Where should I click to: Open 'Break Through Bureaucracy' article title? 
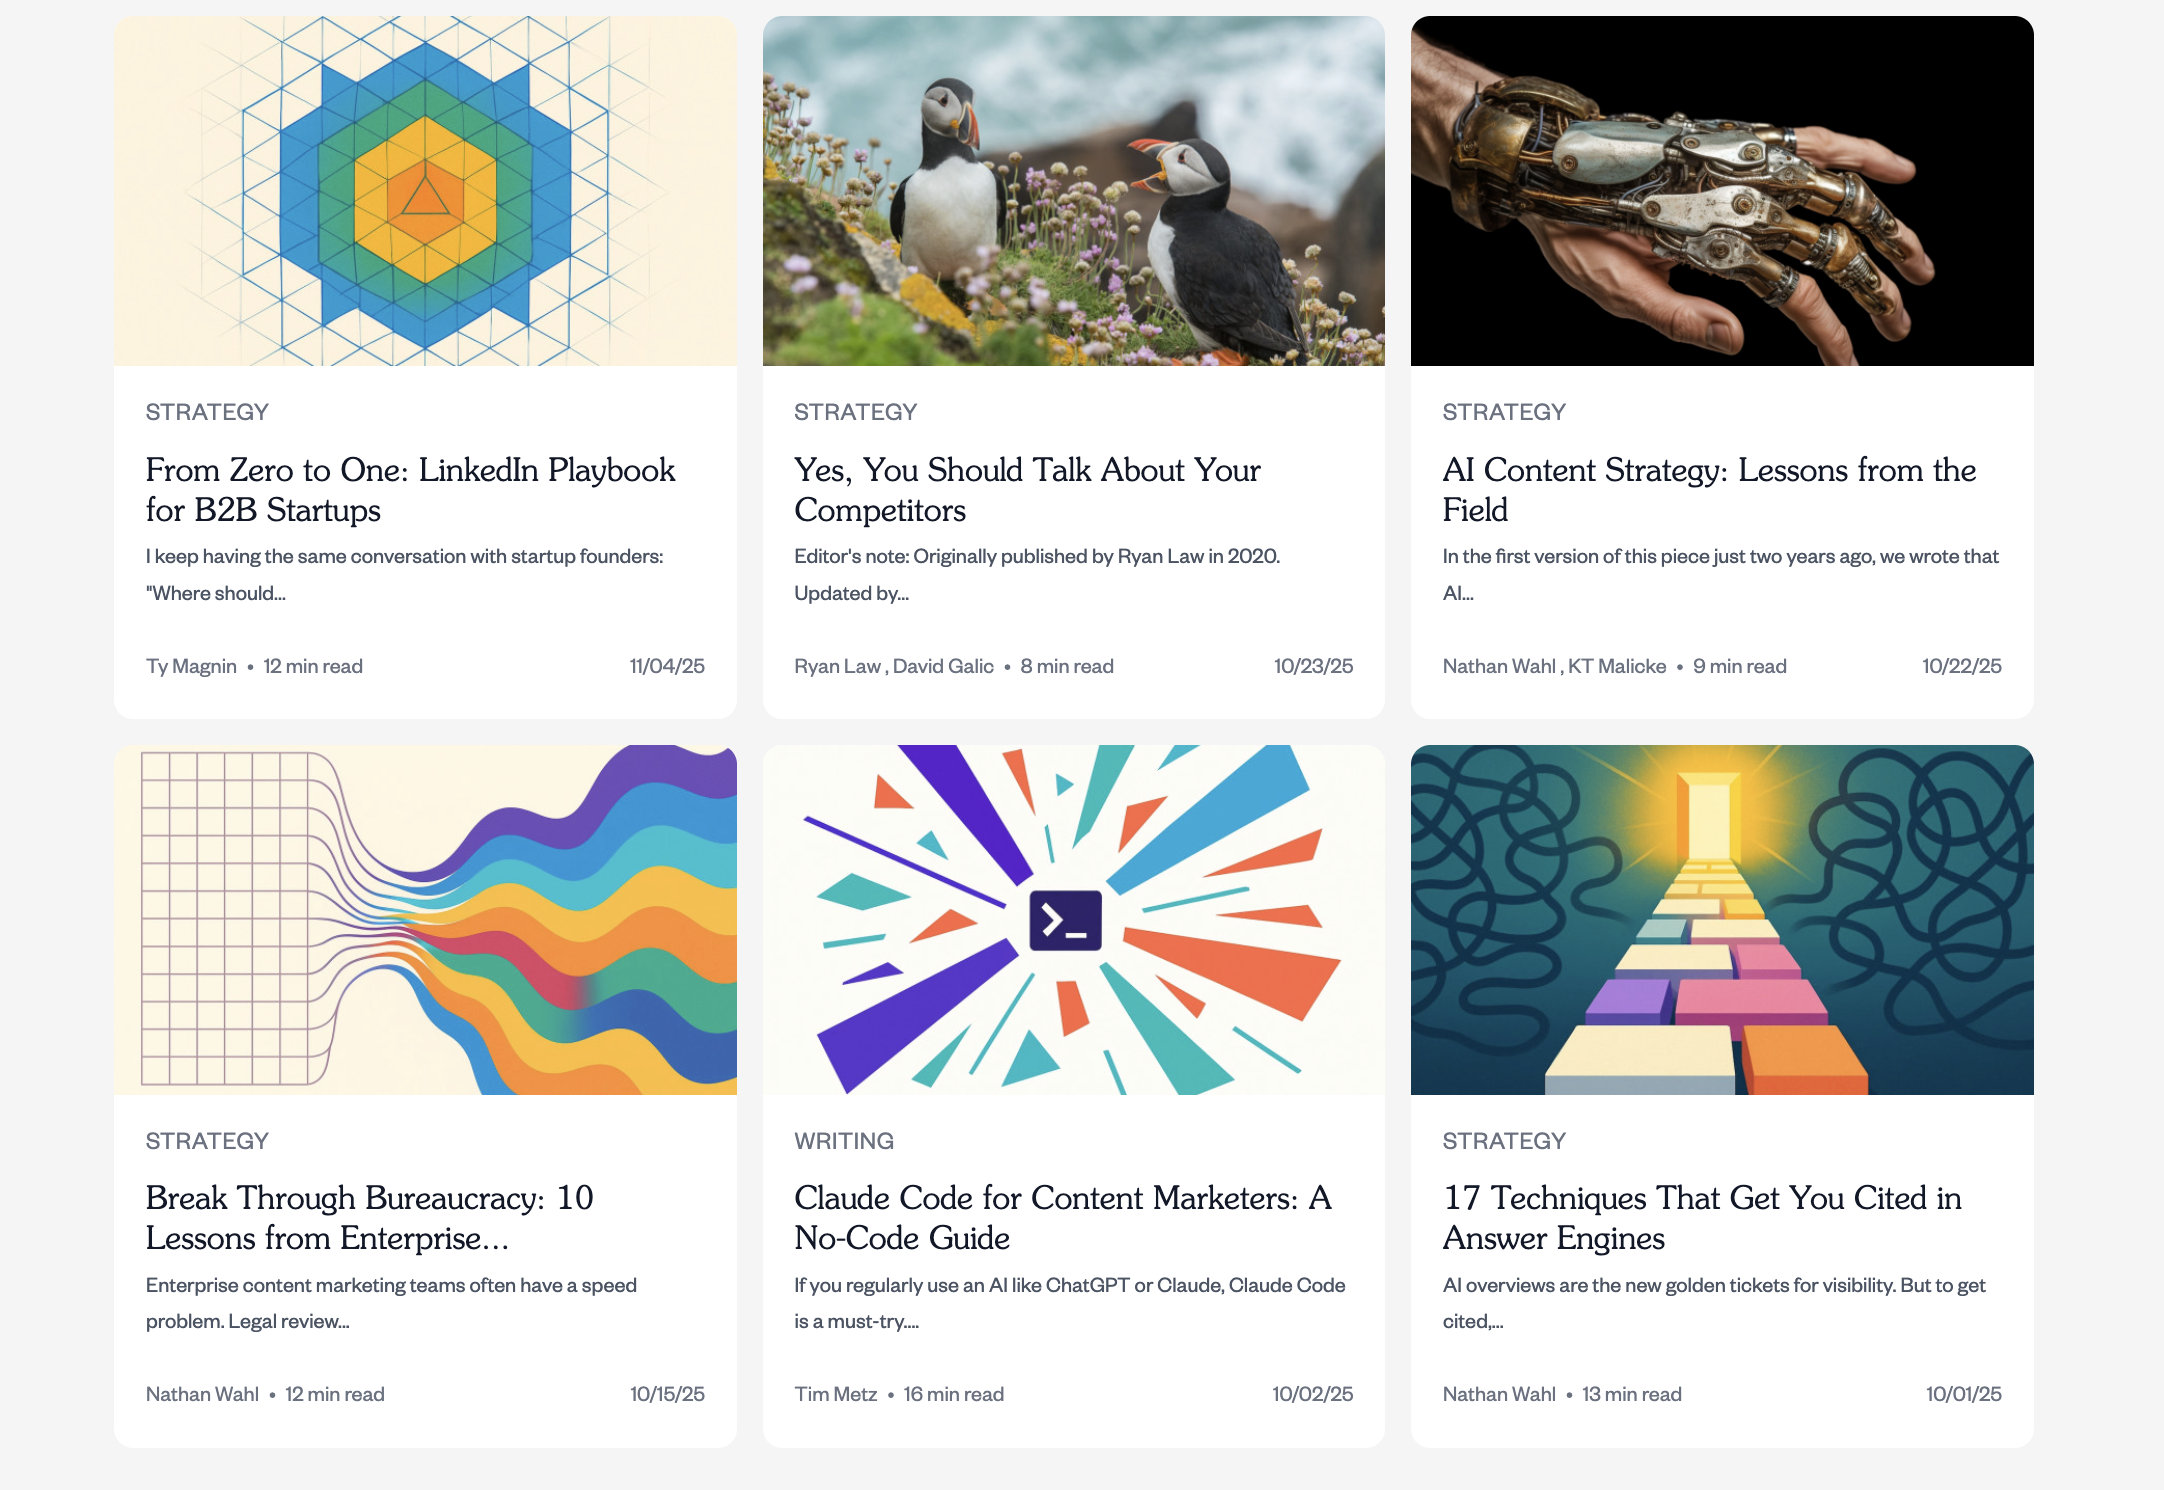(x=369, y=1217)
